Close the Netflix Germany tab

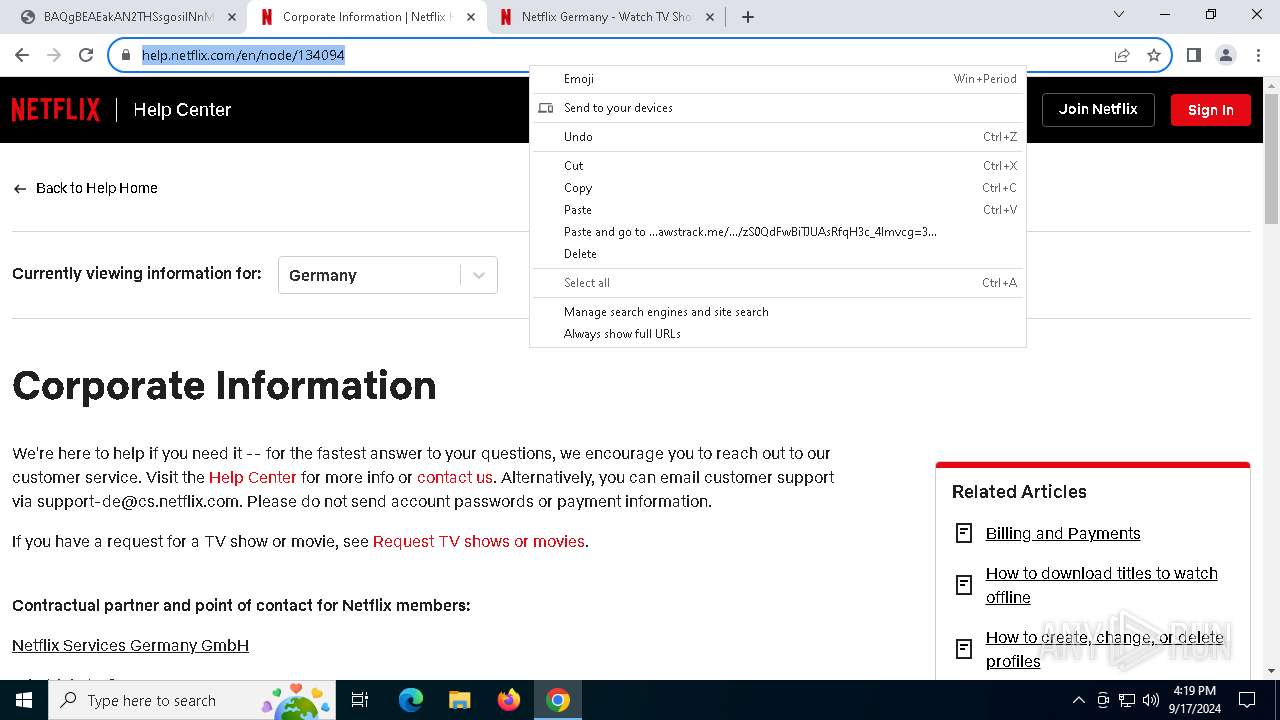710,17
